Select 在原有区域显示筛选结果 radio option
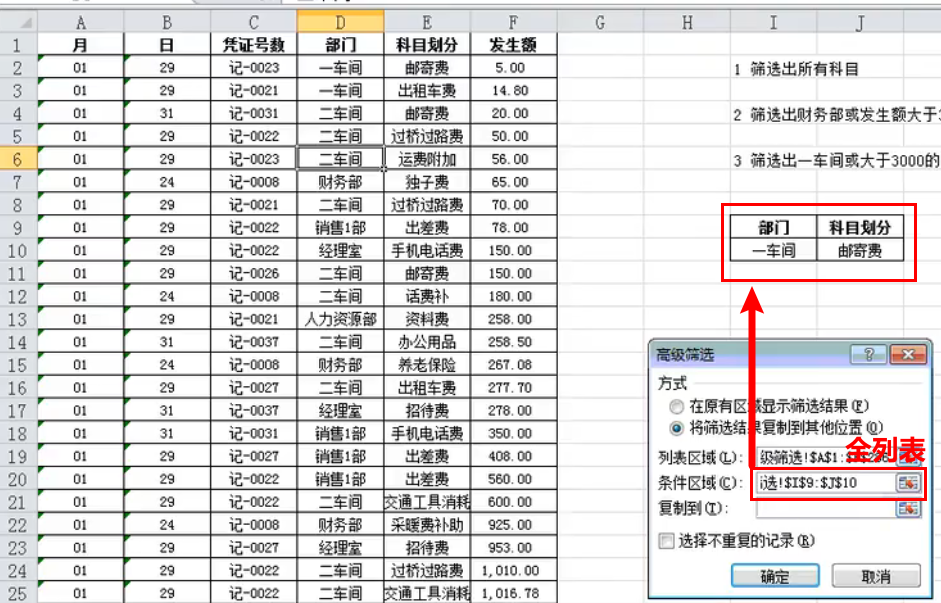 (678, 406)
